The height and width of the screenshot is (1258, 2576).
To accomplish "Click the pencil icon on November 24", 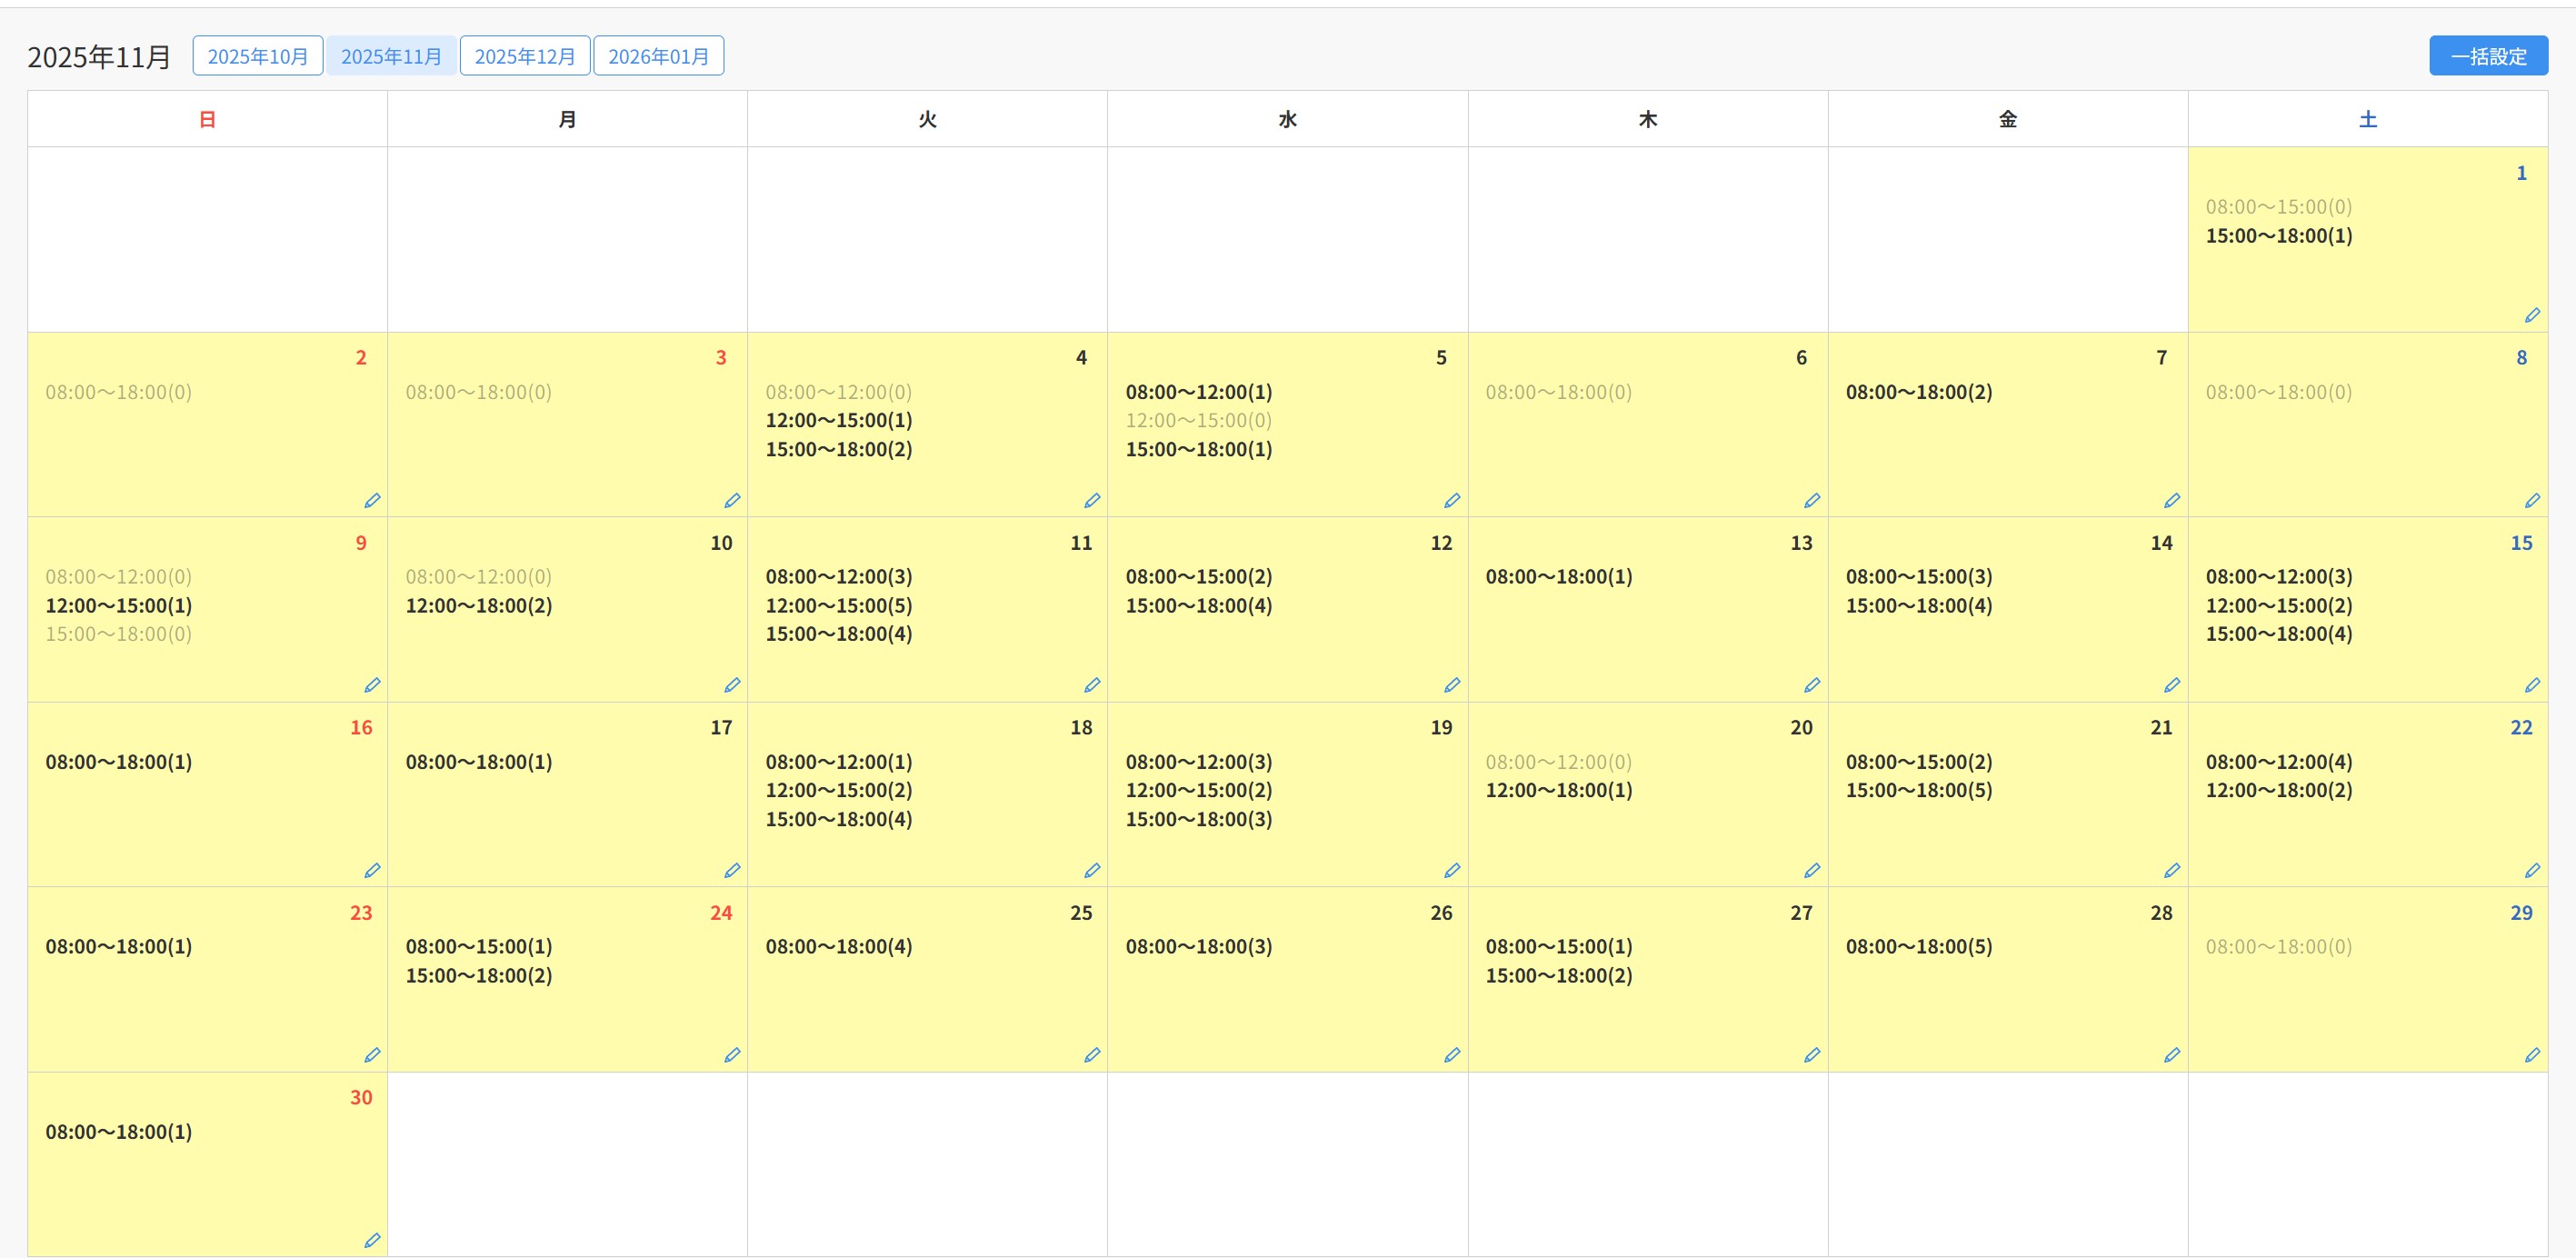I will tap(731, 1056).
